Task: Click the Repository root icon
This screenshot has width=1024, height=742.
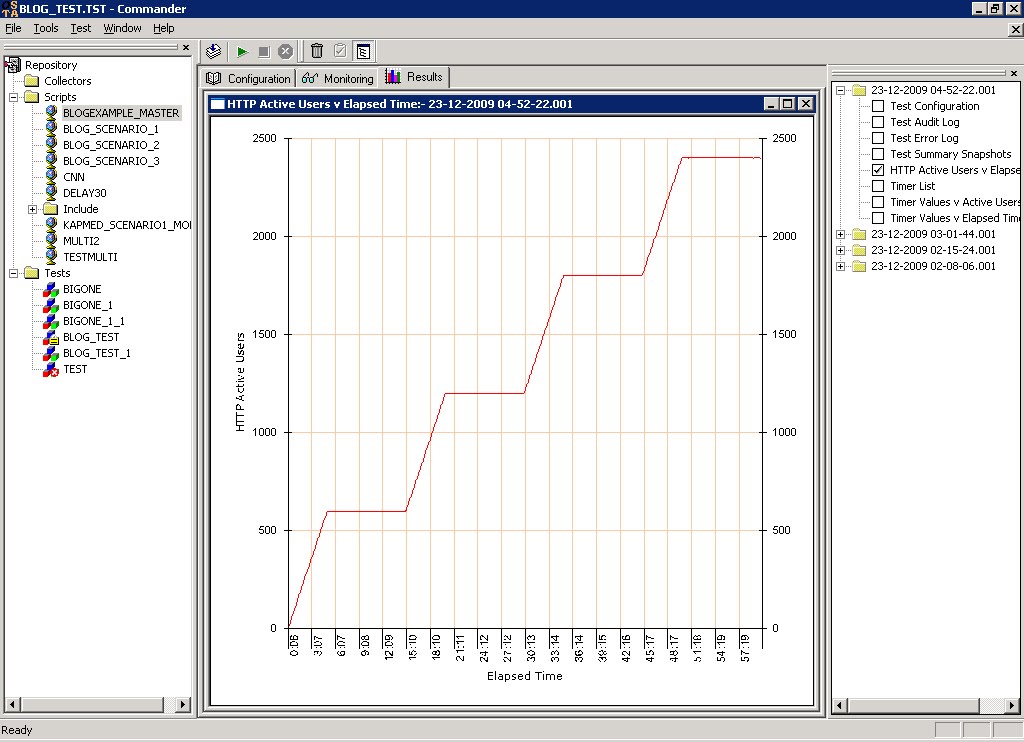Action: coord(12,65)
